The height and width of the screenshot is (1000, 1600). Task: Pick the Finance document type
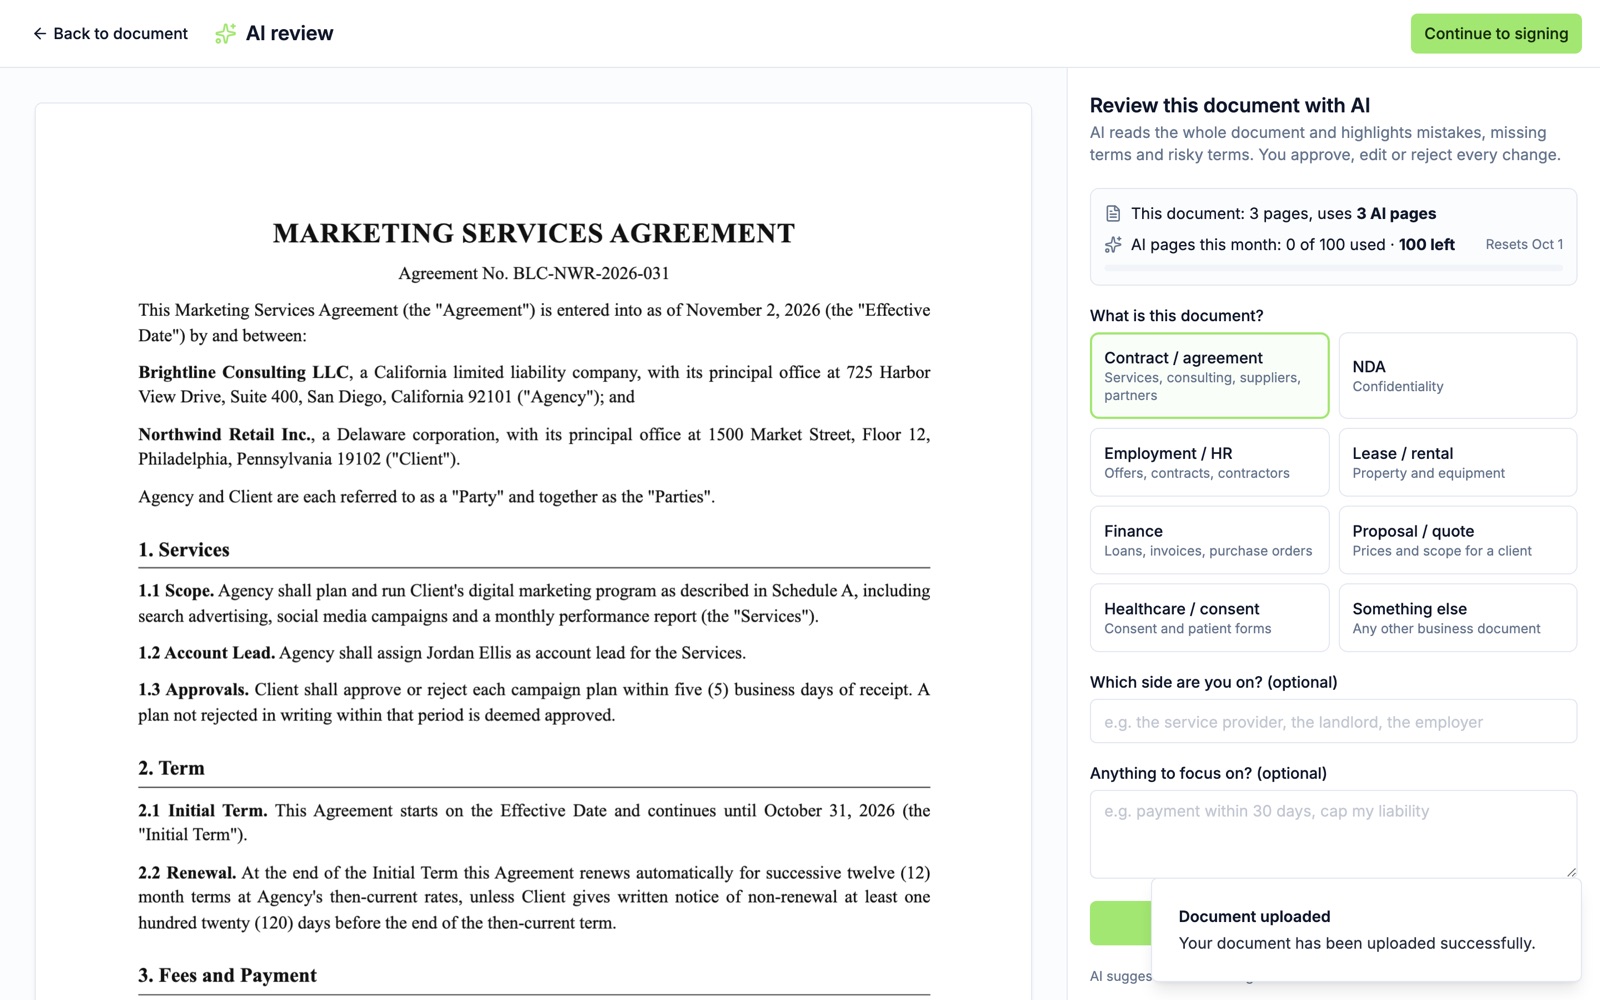tap(1209, 540)
